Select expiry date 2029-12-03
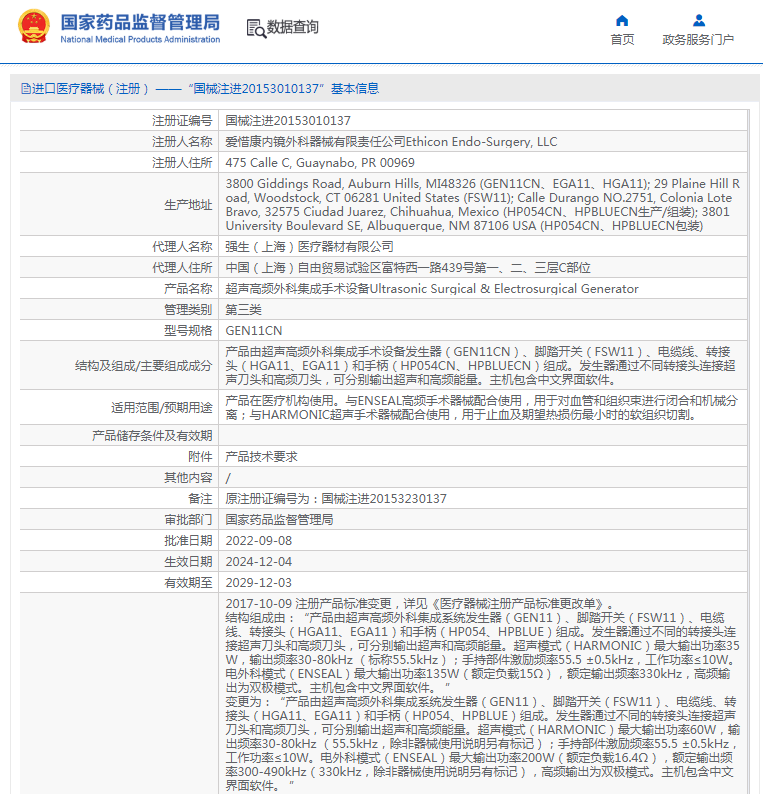This screenshot has width=763, height=794. (259, 583)
